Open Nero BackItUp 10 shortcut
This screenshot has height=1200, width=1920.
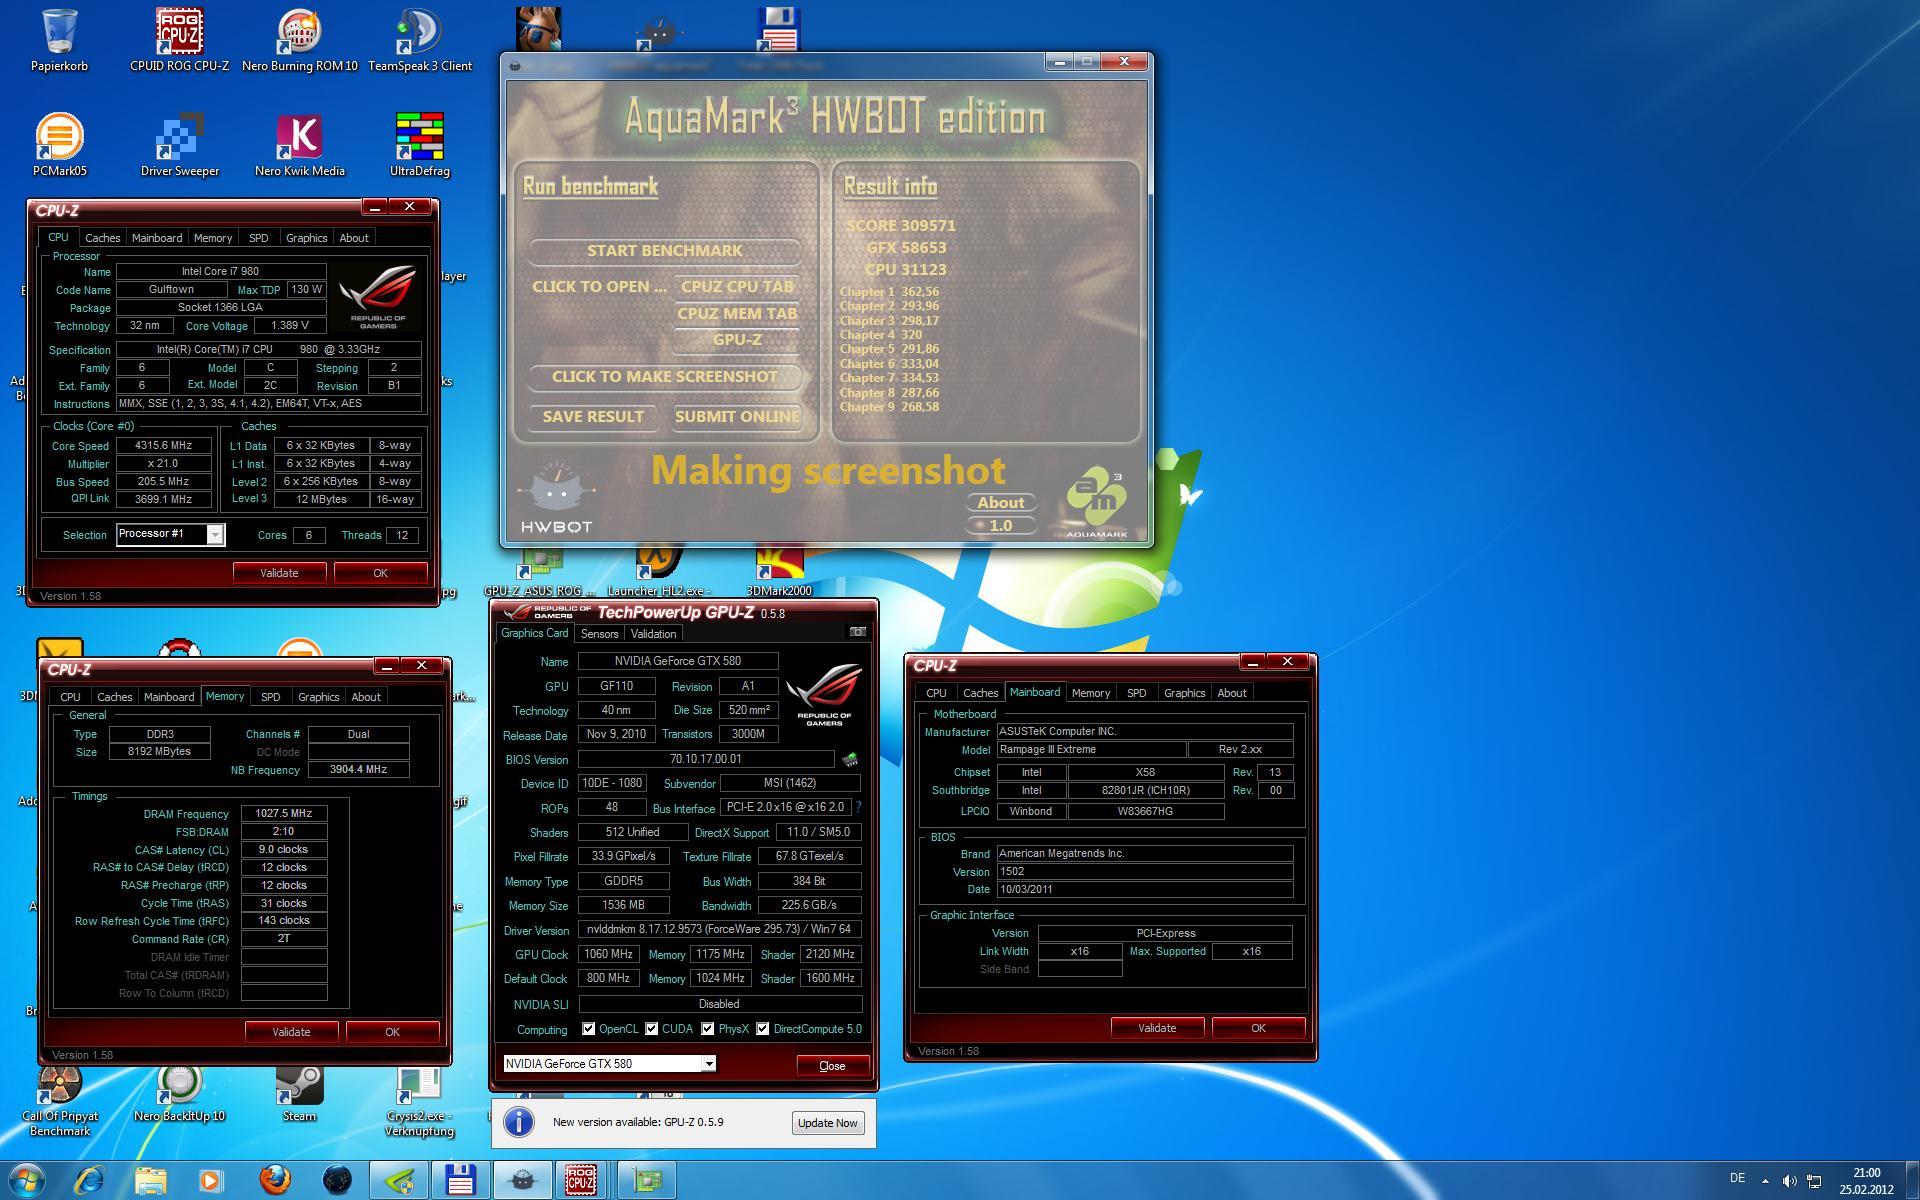coord(179,1092)
